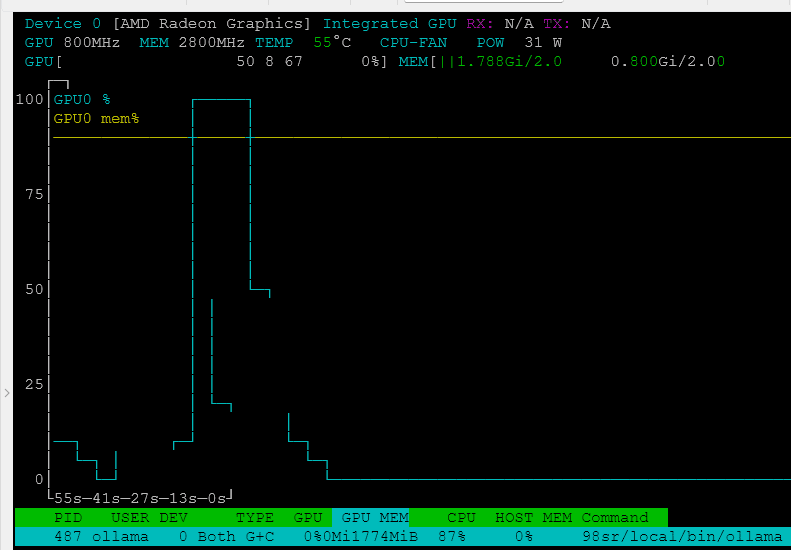This screenshot has width=791, height=550.
Task: Select the highlighted 'GPU MEM' column header
Action: point(370,518)
